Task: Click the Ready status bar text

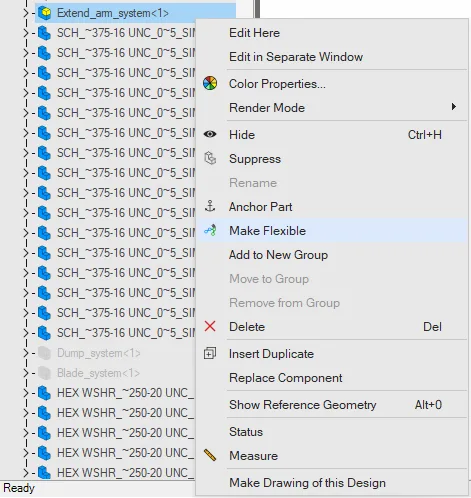Action: tap(19, 488)
